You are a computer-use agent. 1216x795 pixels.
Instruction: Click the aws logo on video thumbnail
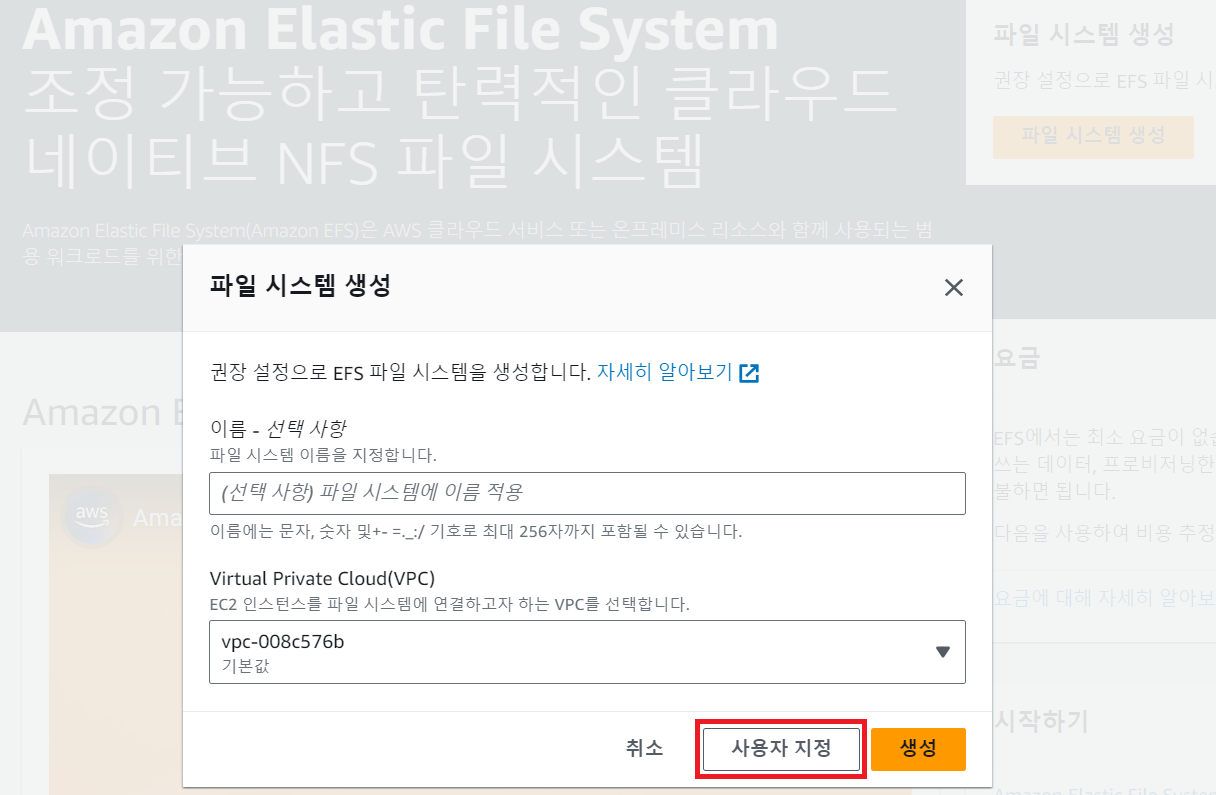pyautogui.click(x=92, y=517)
